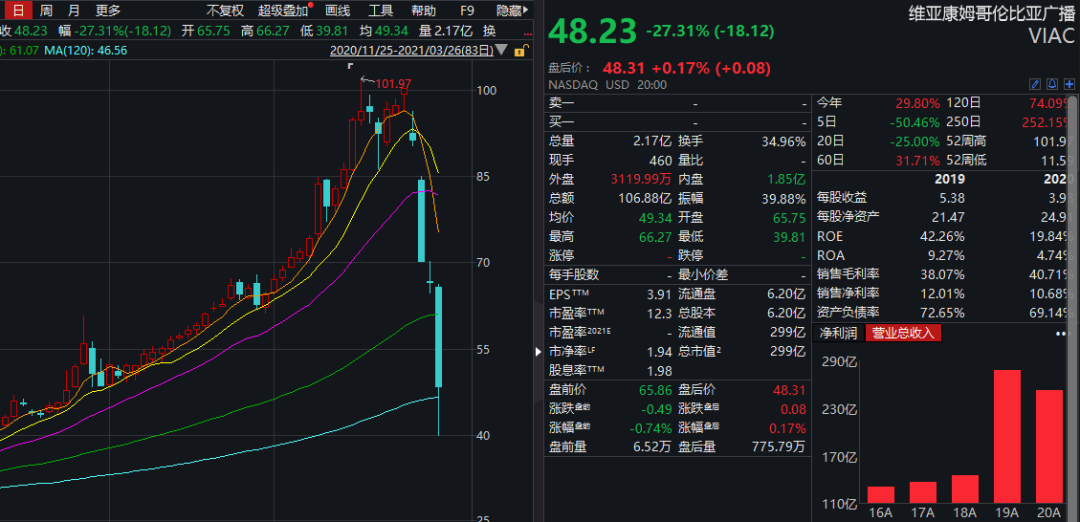This screenshot has width=1080, height=522.
Task: Click the pencil note icon in quote panel
Action: pyautogui.click(x=1034, y=85)
